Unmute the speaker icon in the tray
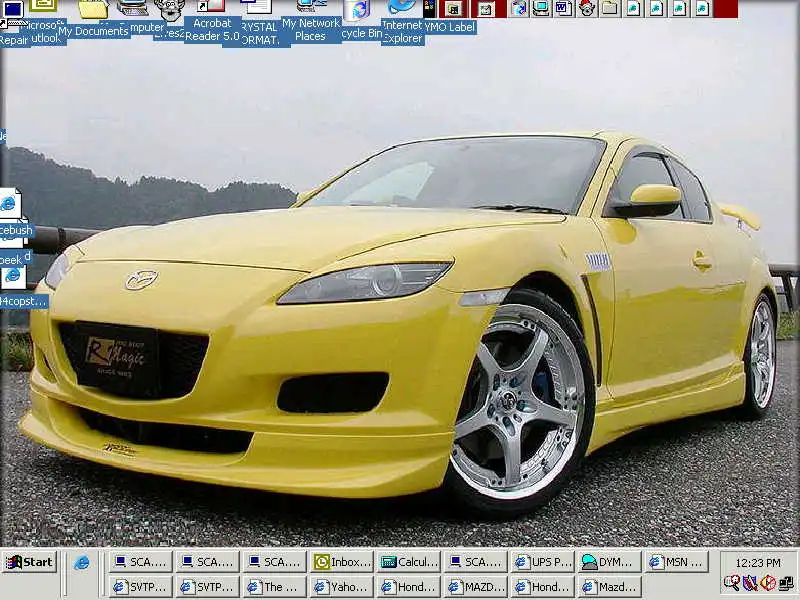Viewport: 800px width, 600px height. click(x=766, y=582)
